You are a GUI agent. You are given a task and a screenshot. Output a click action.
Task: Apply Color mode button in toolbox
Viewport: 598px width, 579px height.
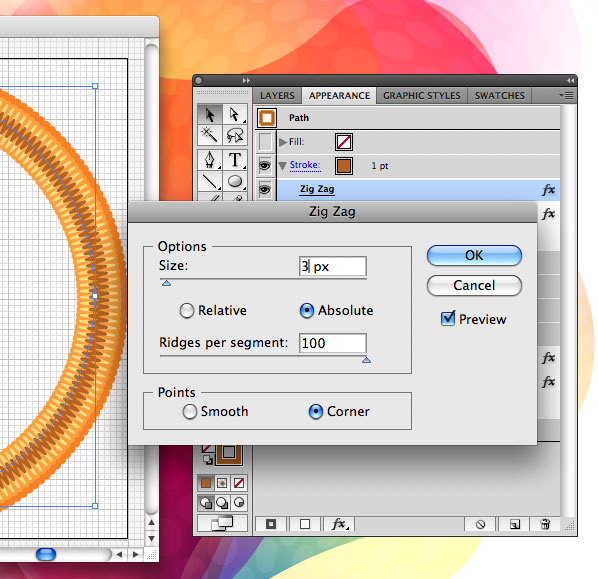[206, 483]
